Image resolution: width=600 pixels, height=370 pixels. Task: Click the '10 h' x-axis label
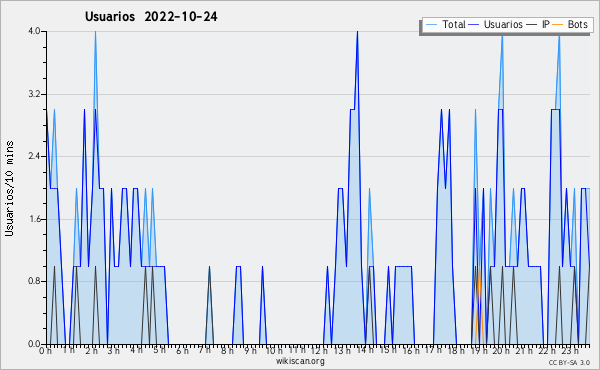point(274,350)
